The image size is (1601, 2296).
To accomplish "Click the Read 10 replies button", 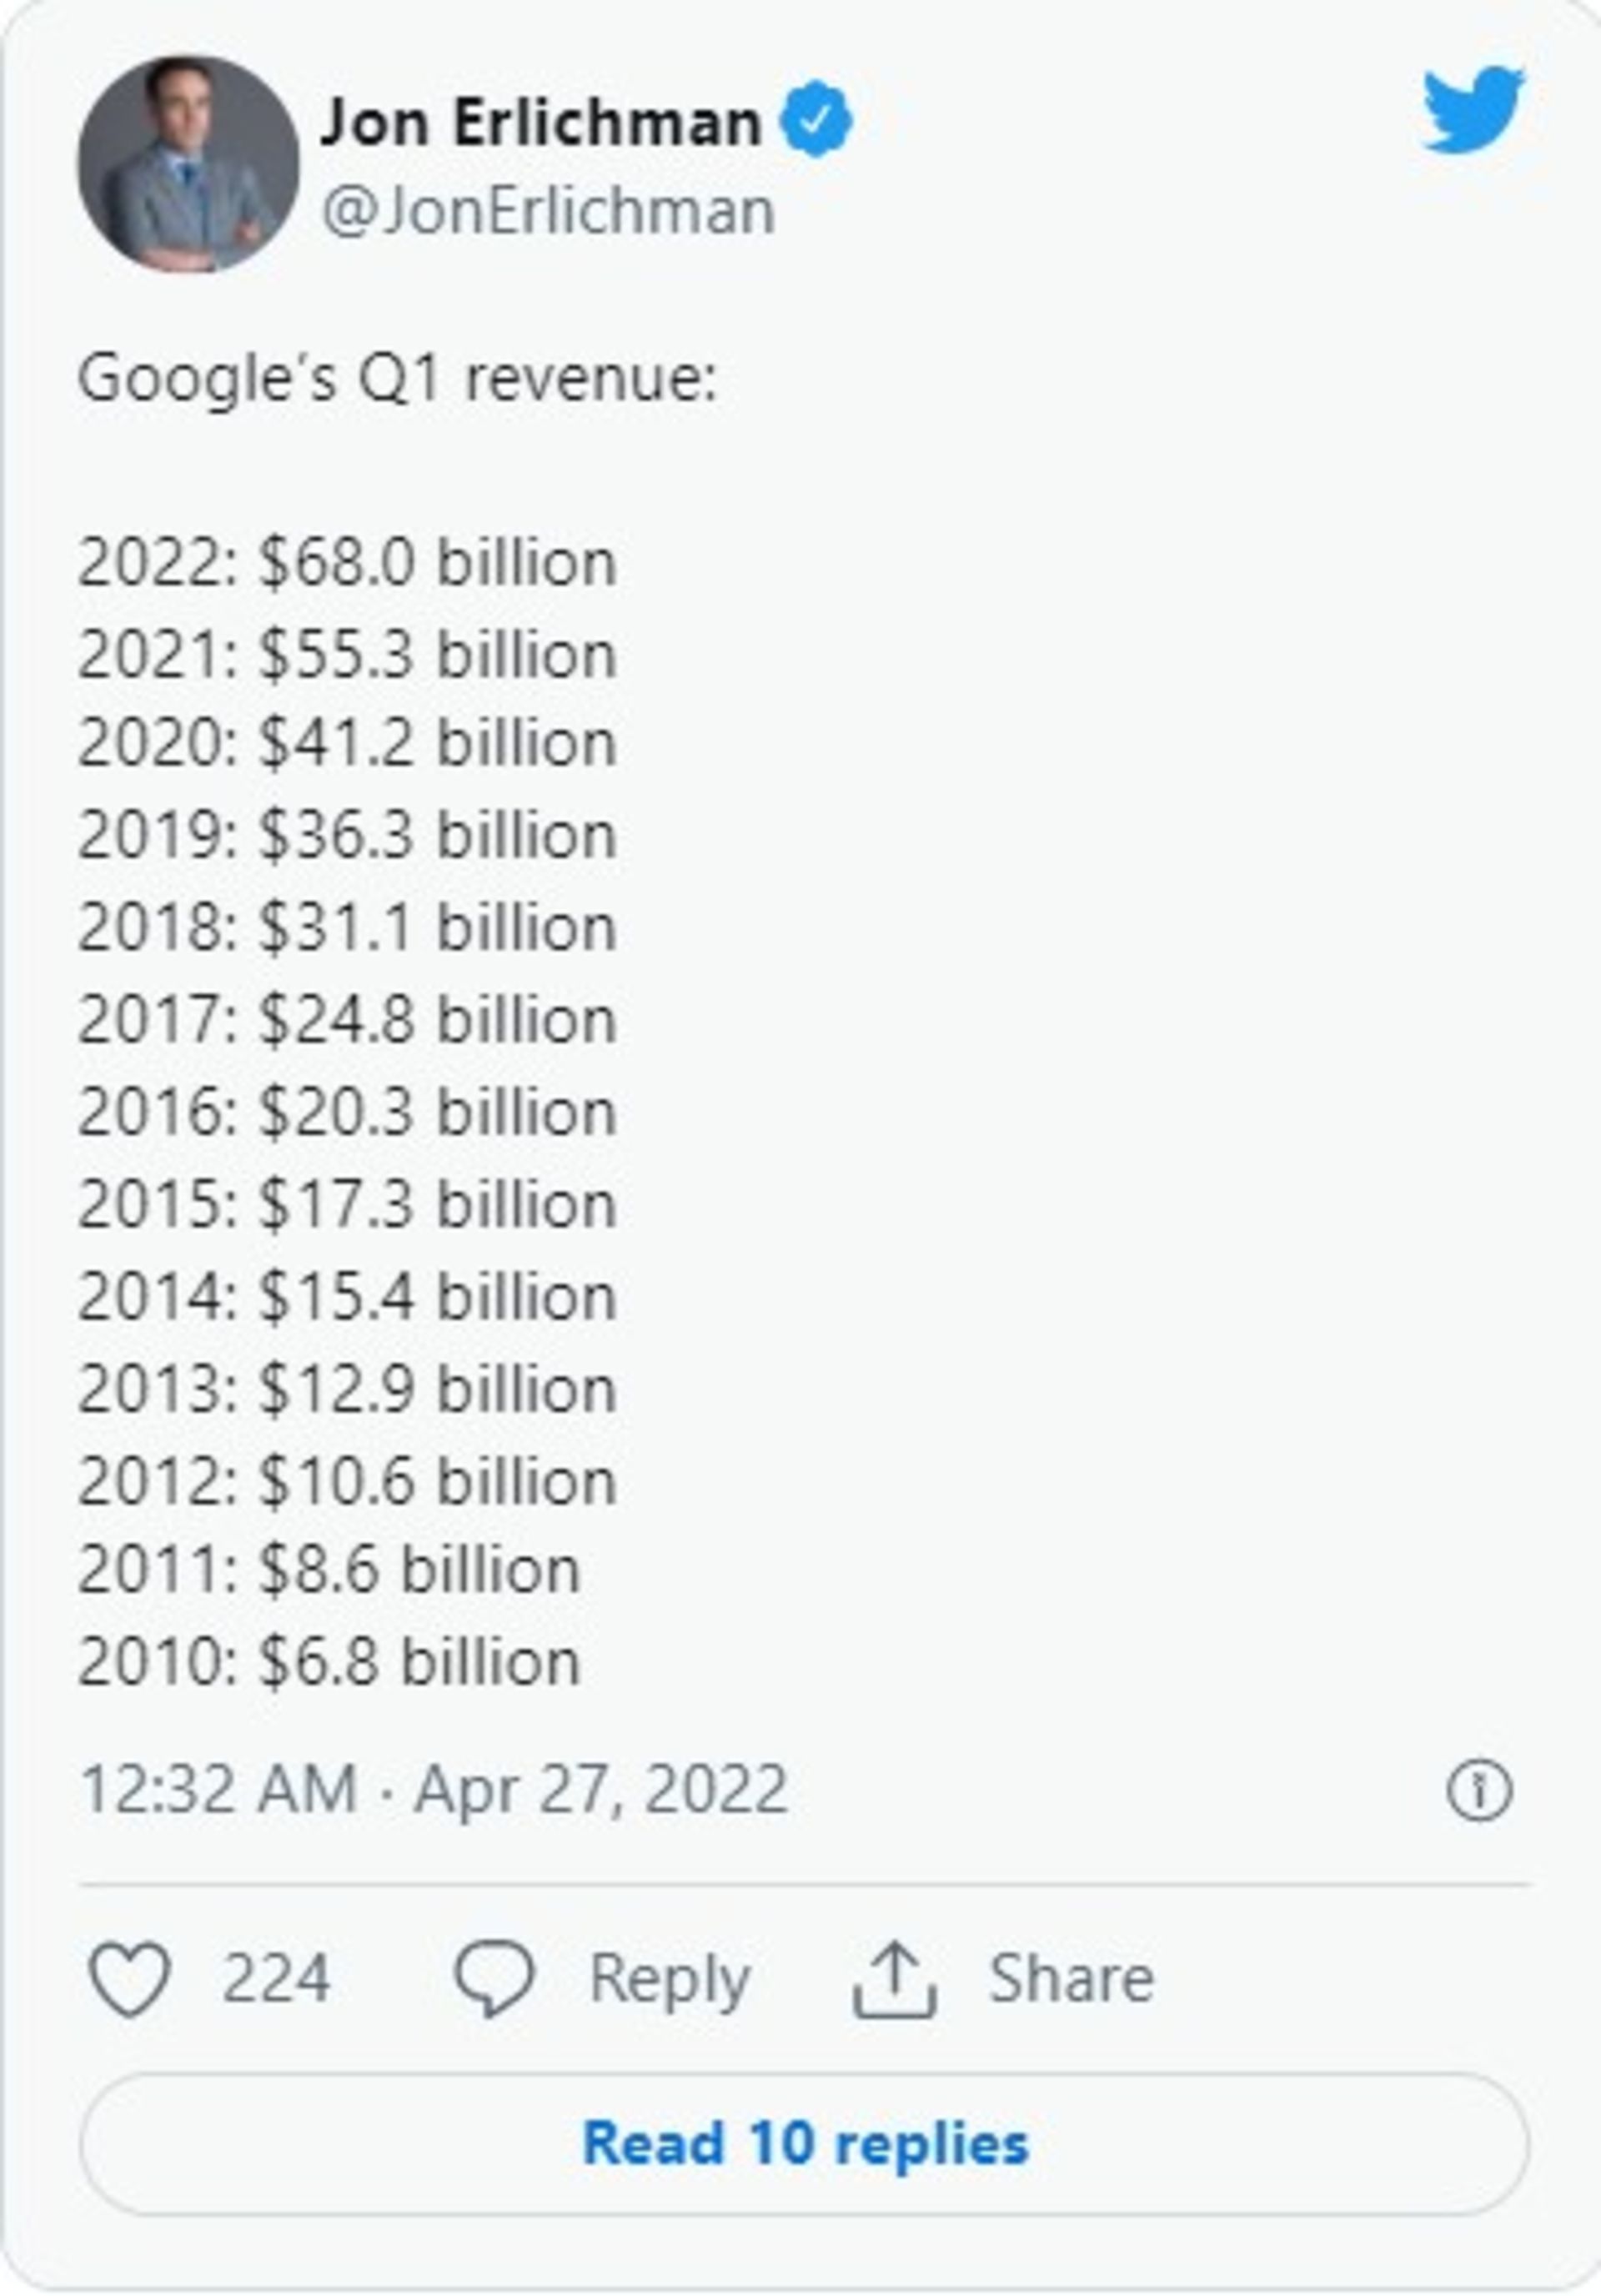I will [x=804, y=2144].
